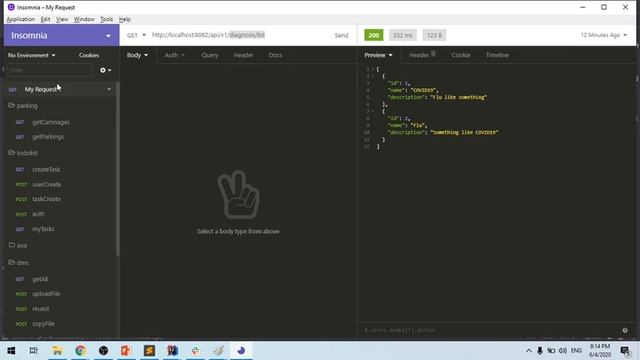Open Chrome from the taskbar

[80, 351]
